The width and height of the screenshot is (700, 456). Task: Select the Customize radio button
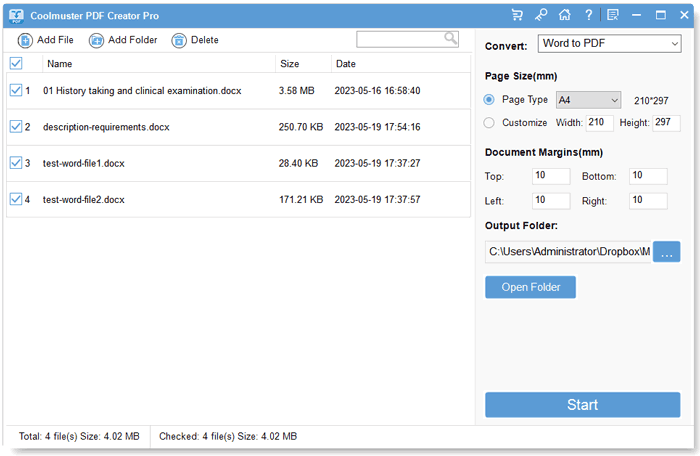[489, 122]
